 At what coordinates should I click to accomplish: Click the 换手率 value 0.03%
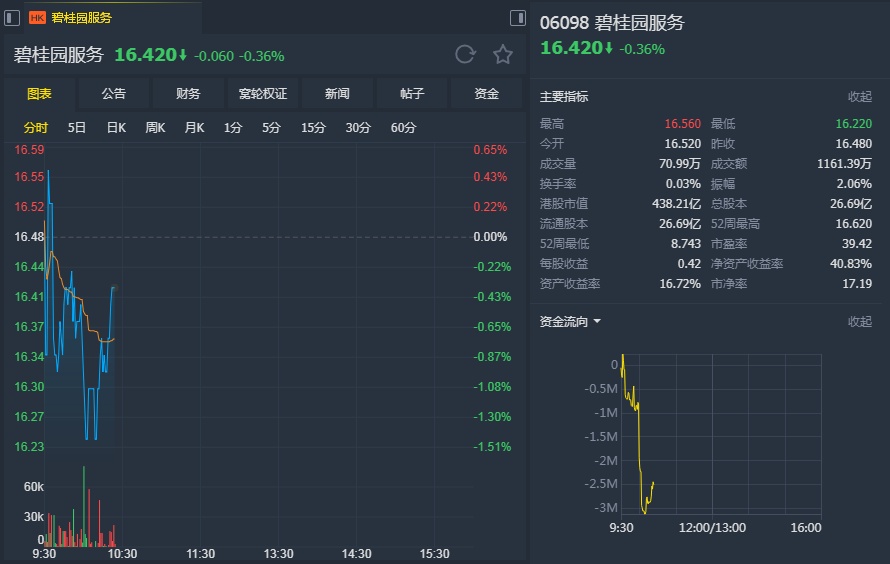683,184
